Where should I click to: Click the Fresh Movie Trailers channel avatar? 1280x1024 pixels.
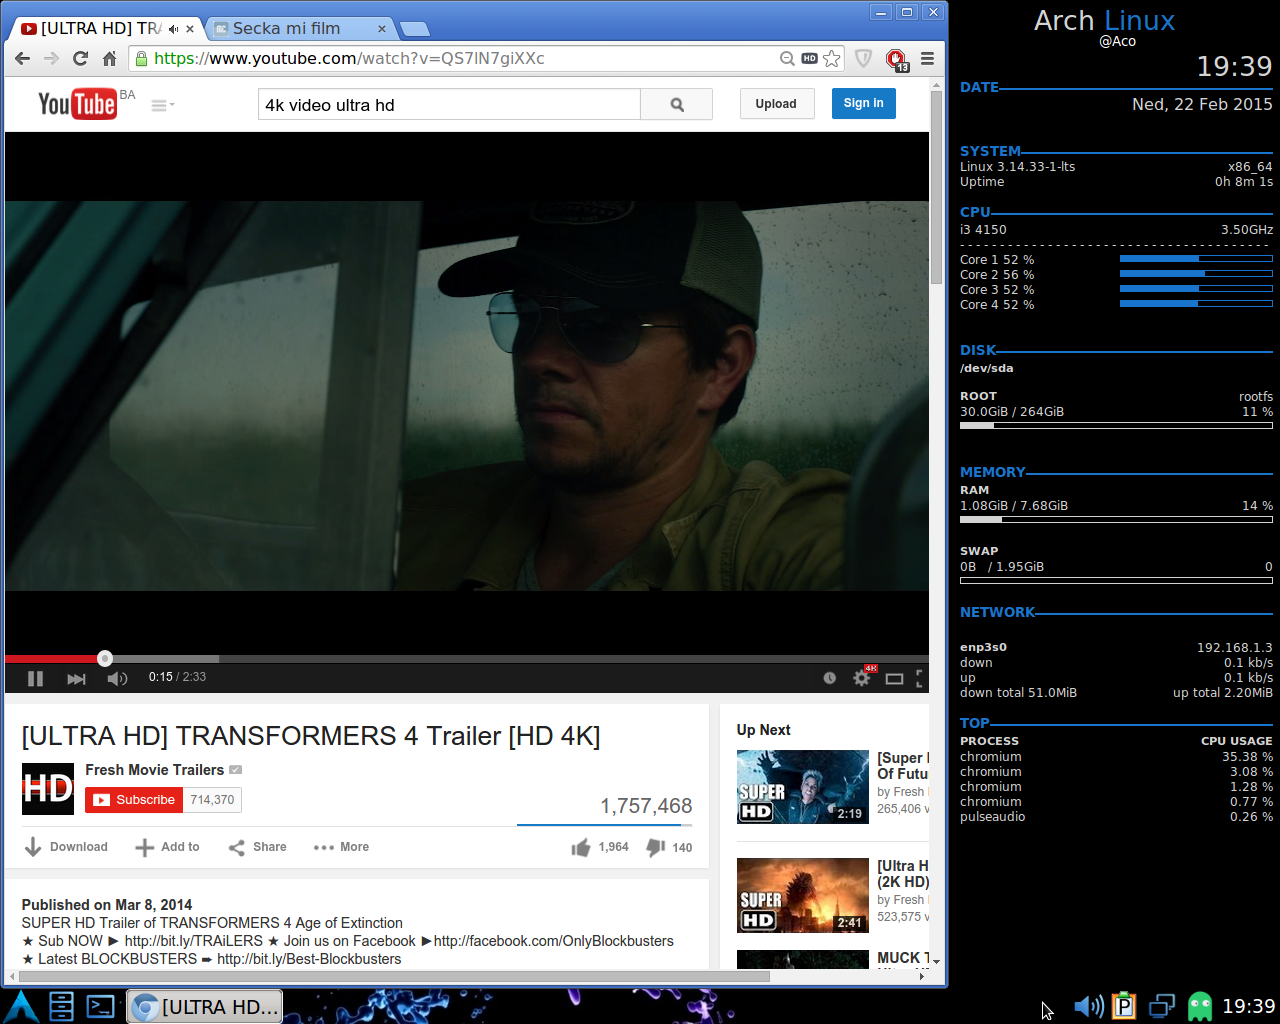pyautogui.click(x=48, y=789)
